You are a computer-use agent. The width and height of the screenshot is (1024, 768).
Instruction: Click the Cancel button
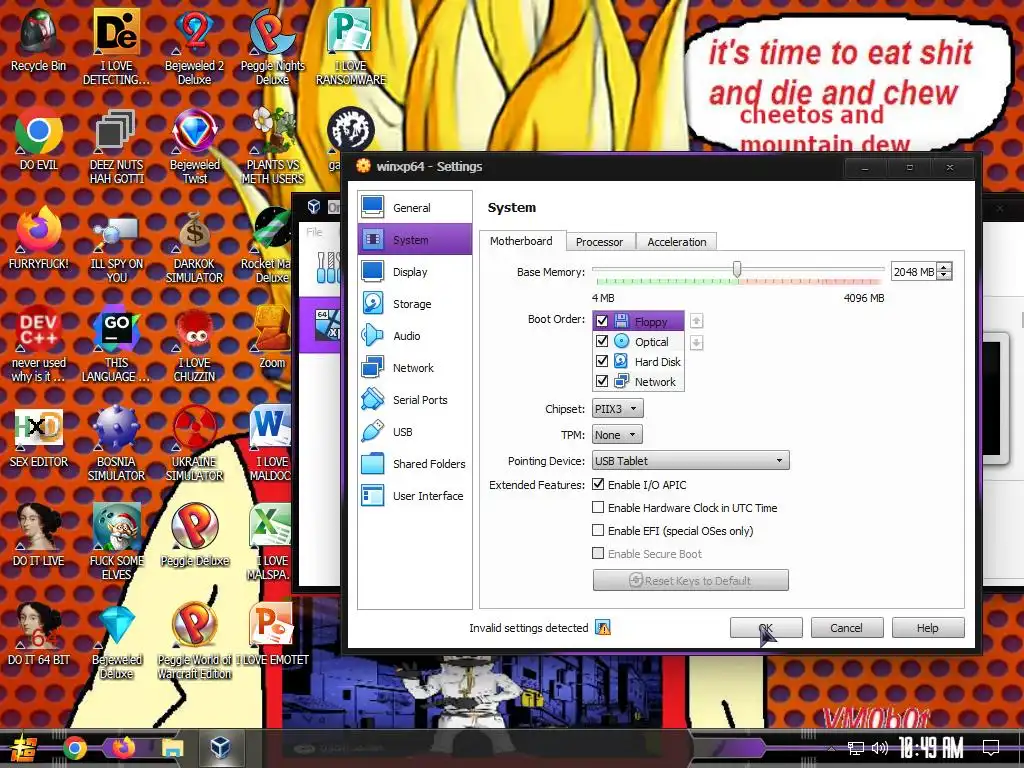pos(846,628)
